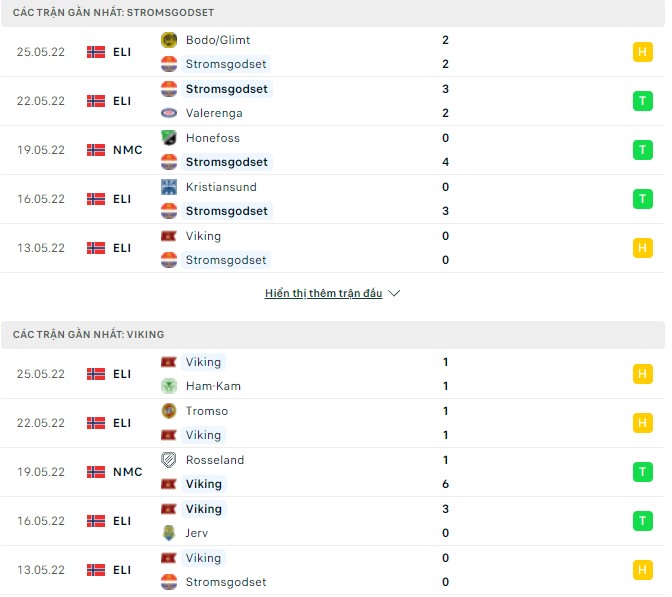Click the chevron beside 'Hiển thị thêm trận đấu'

[x=394, y=294]
